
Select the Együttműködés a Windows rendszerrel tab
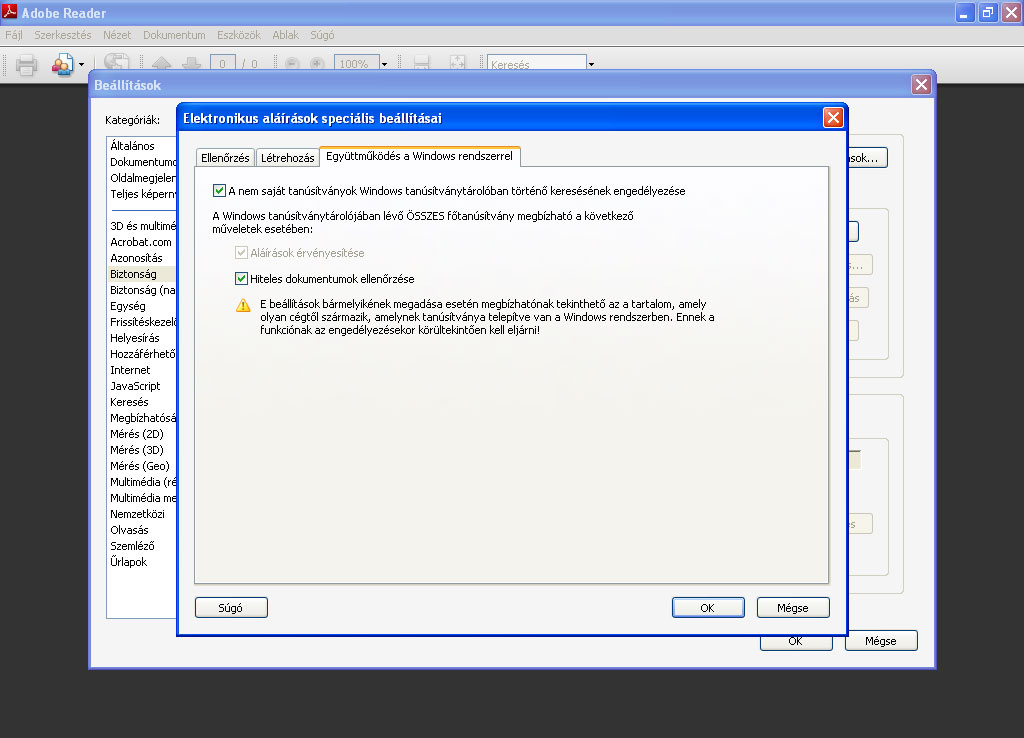pyautogui.click(x=419, y=156)
